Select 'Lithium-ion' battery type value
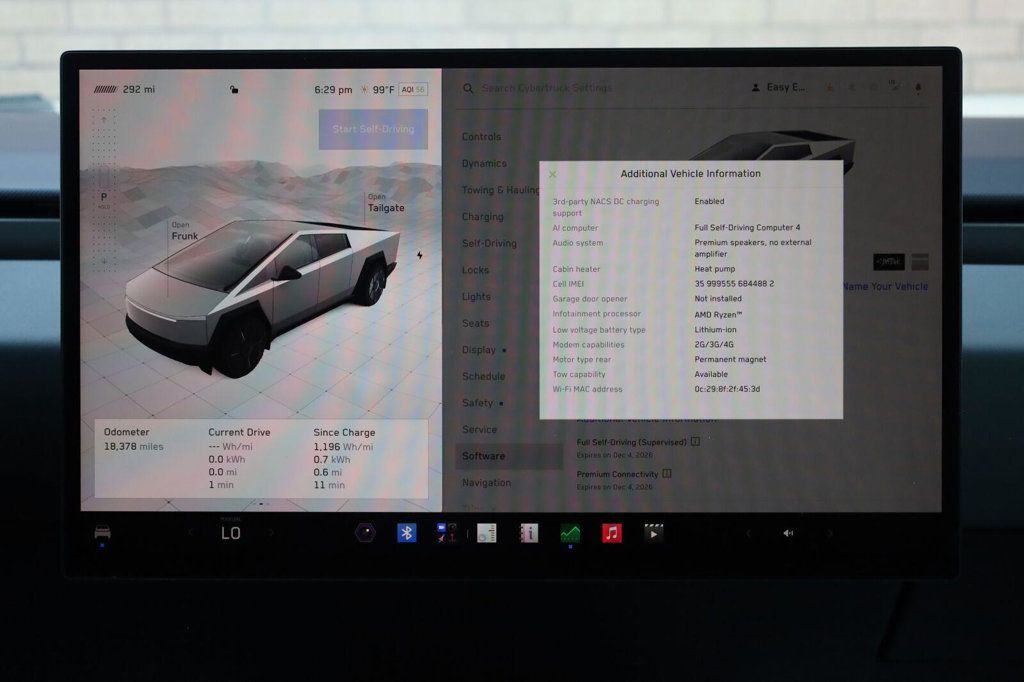This screenshot has width=1024, height=682. click(x=715, y=329)
